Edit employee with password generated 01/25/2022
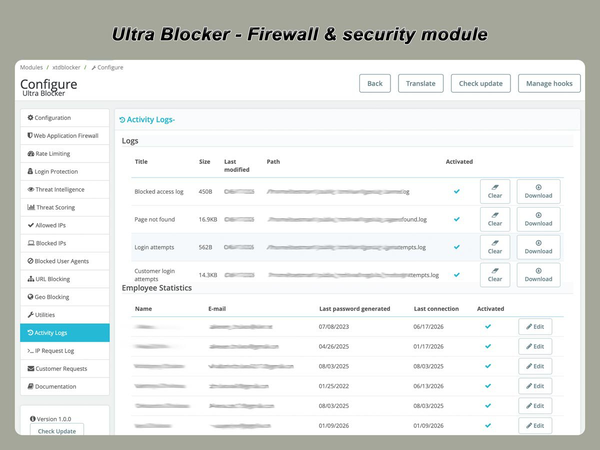Screen dimensions: 600x450 535,386
